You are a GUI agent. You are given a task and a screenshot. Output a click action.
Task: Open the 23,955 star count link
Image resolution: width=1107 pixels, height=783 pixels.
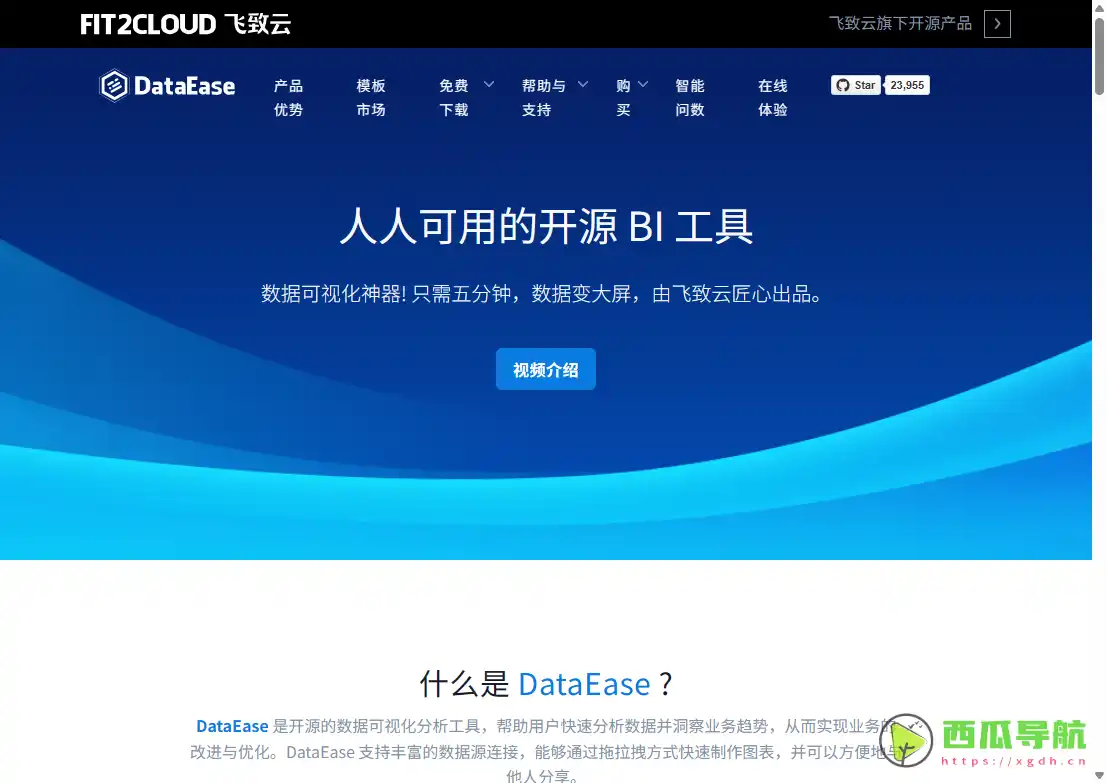[907, 85]
